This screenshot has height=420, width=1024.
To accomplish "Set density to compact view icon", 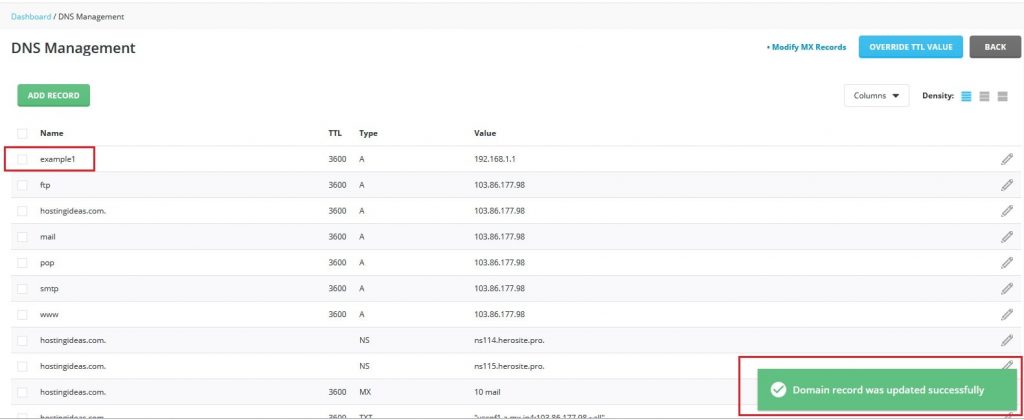I will pyautogui.click(x=967, y=96).
